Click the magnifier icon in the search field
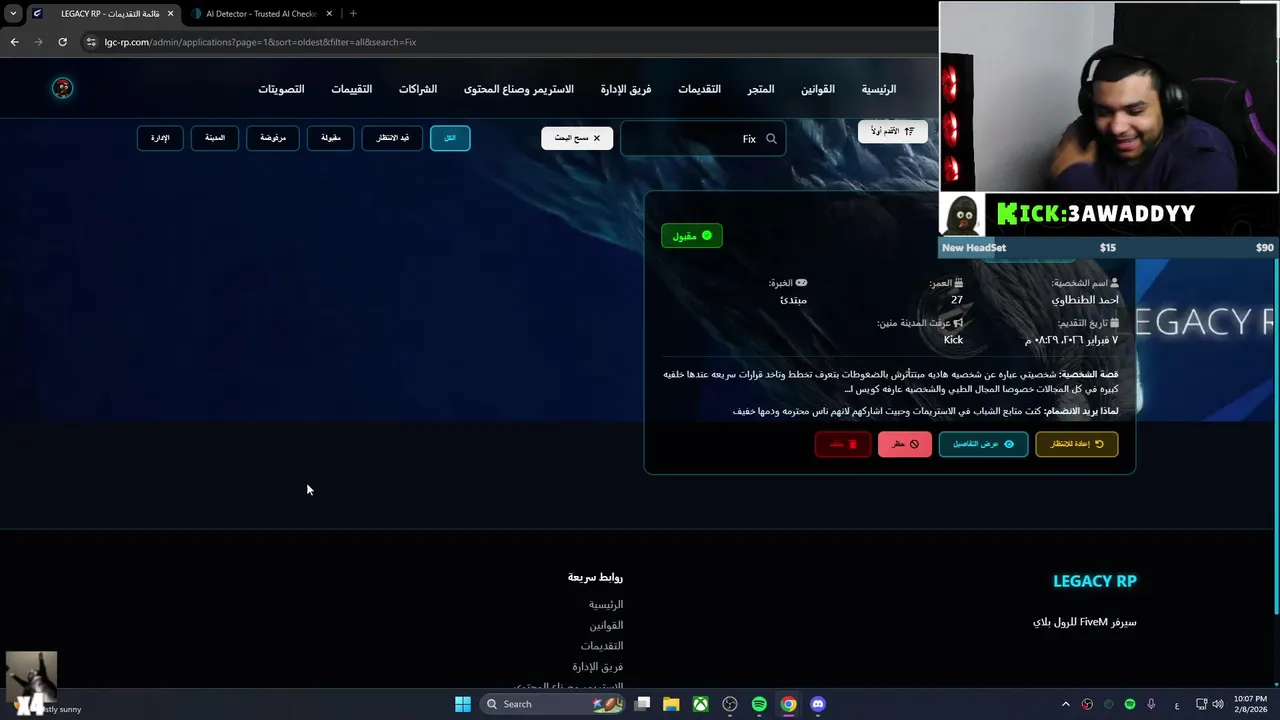Screen dimensions: 1280x720 771,139
